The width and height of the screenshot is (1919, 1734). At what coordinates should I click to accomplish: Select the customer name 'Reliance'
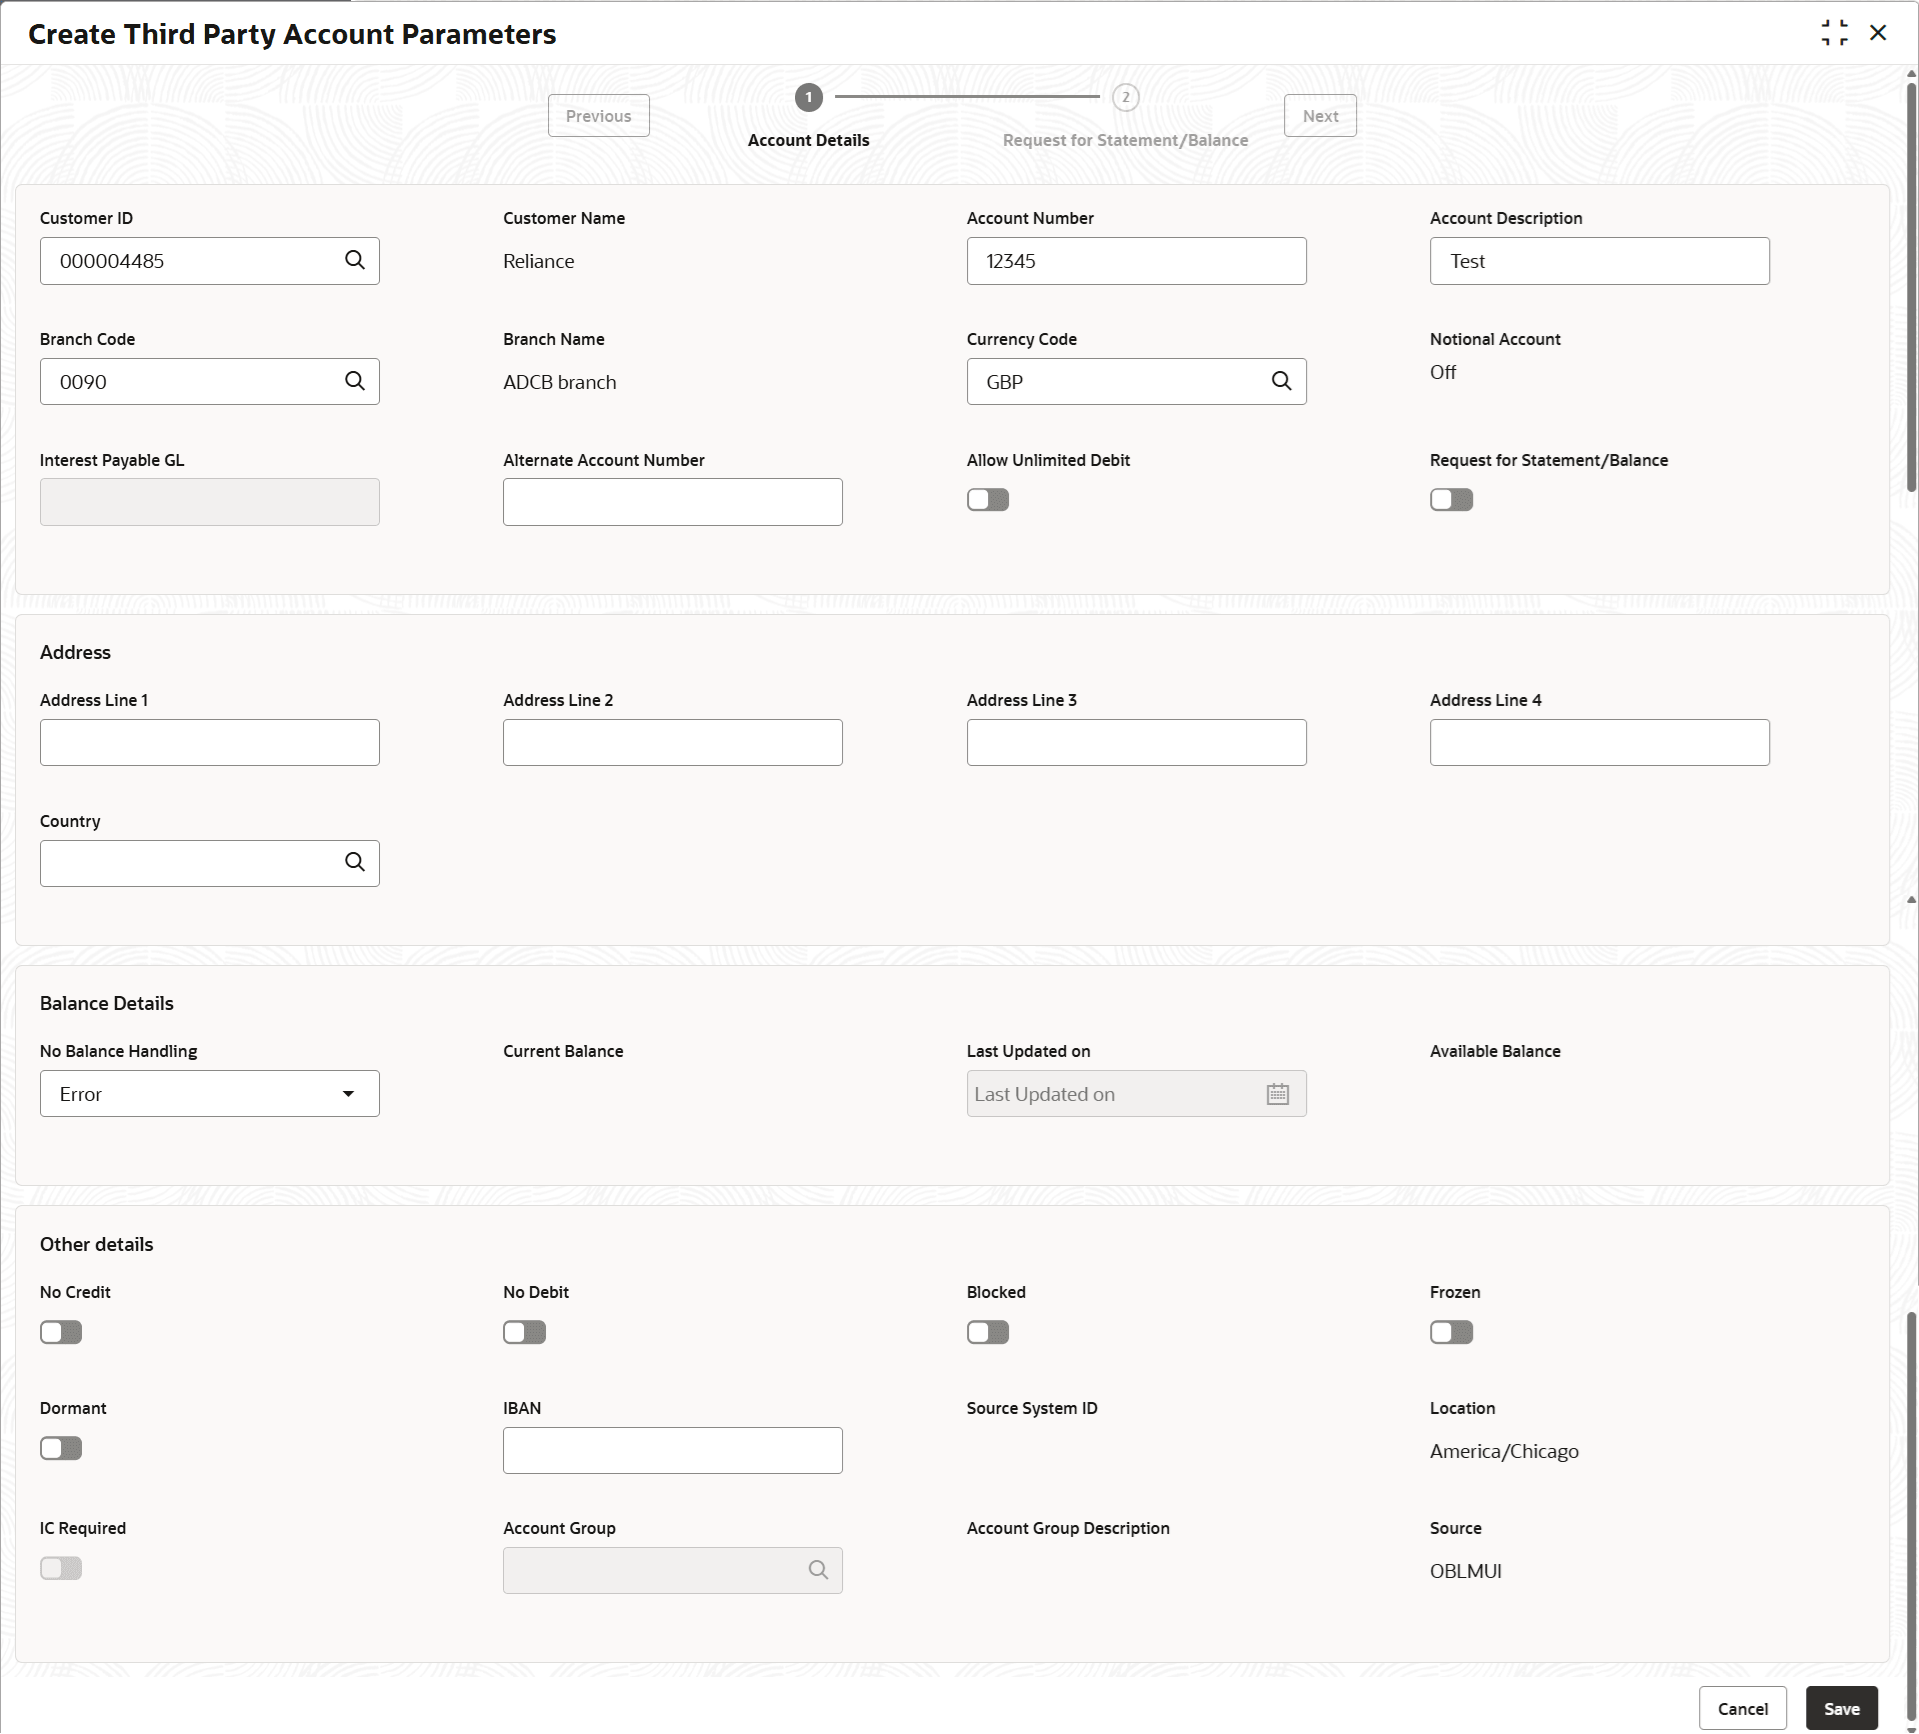[x=539, y=261]
